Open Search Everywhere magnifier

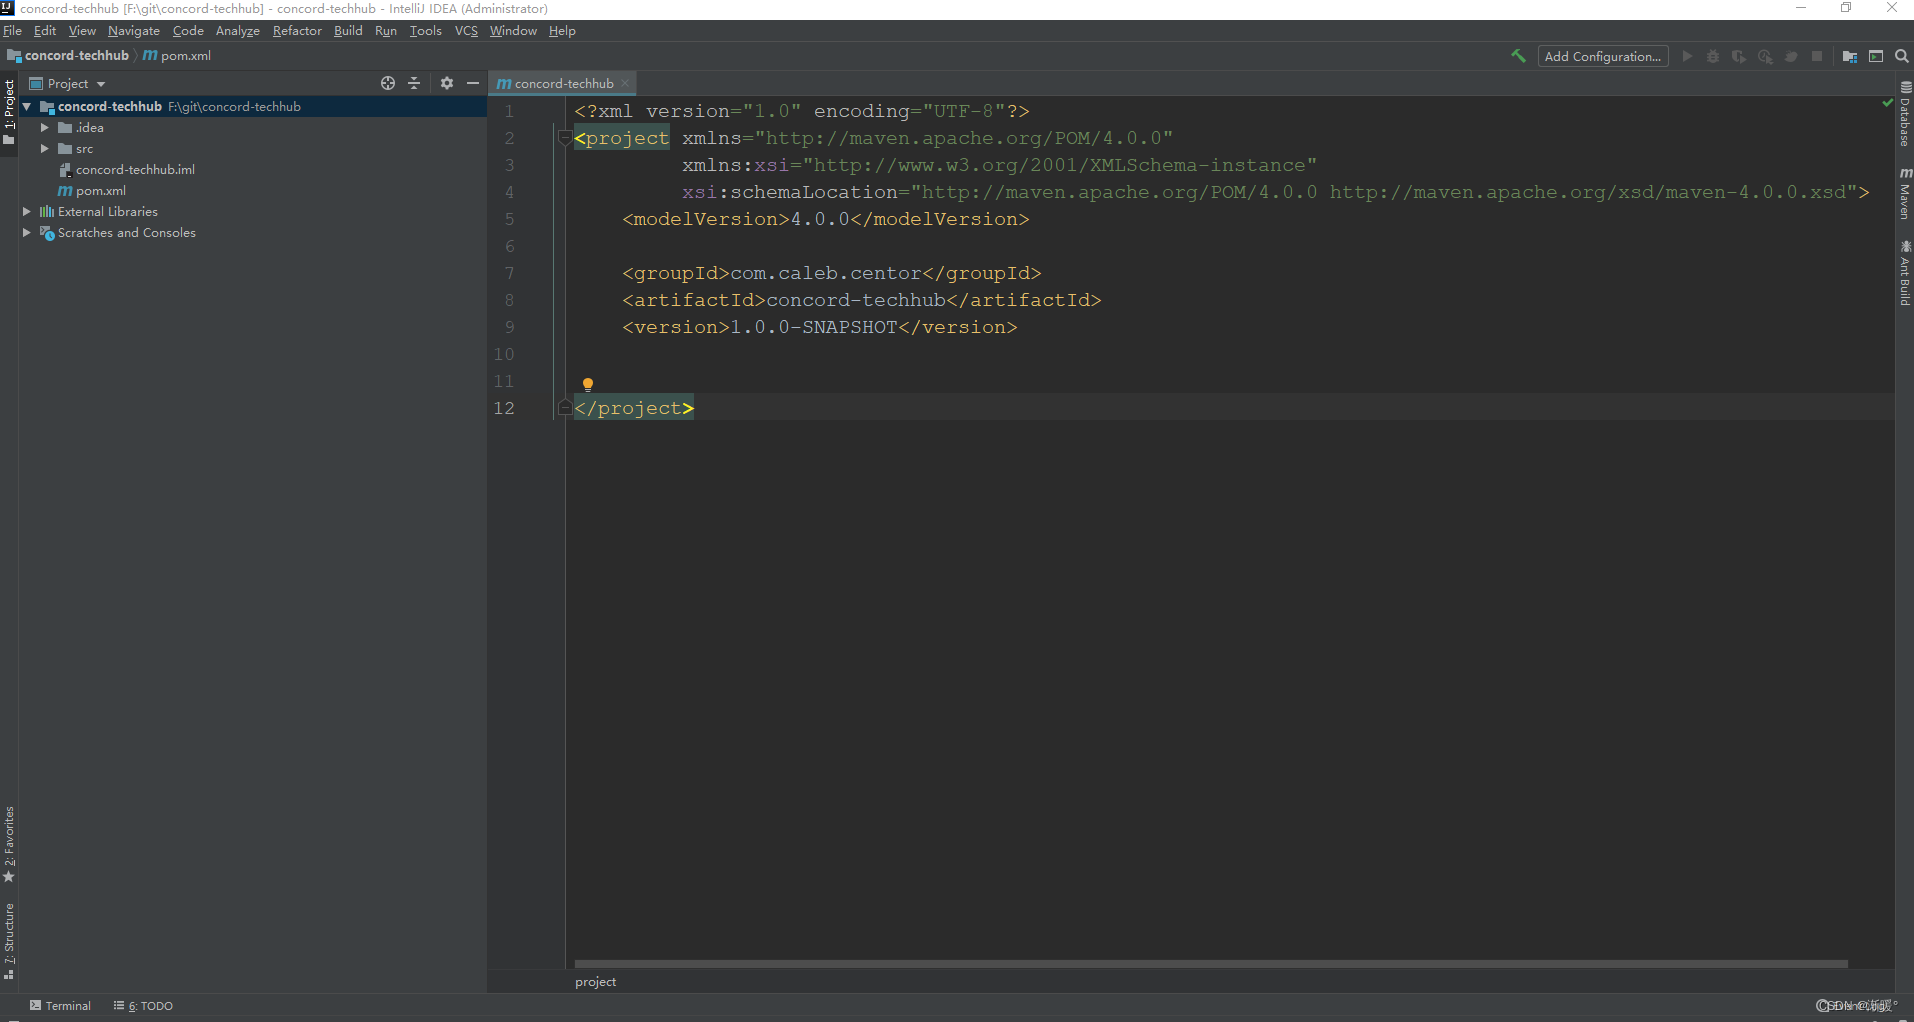click(1902, 56)
